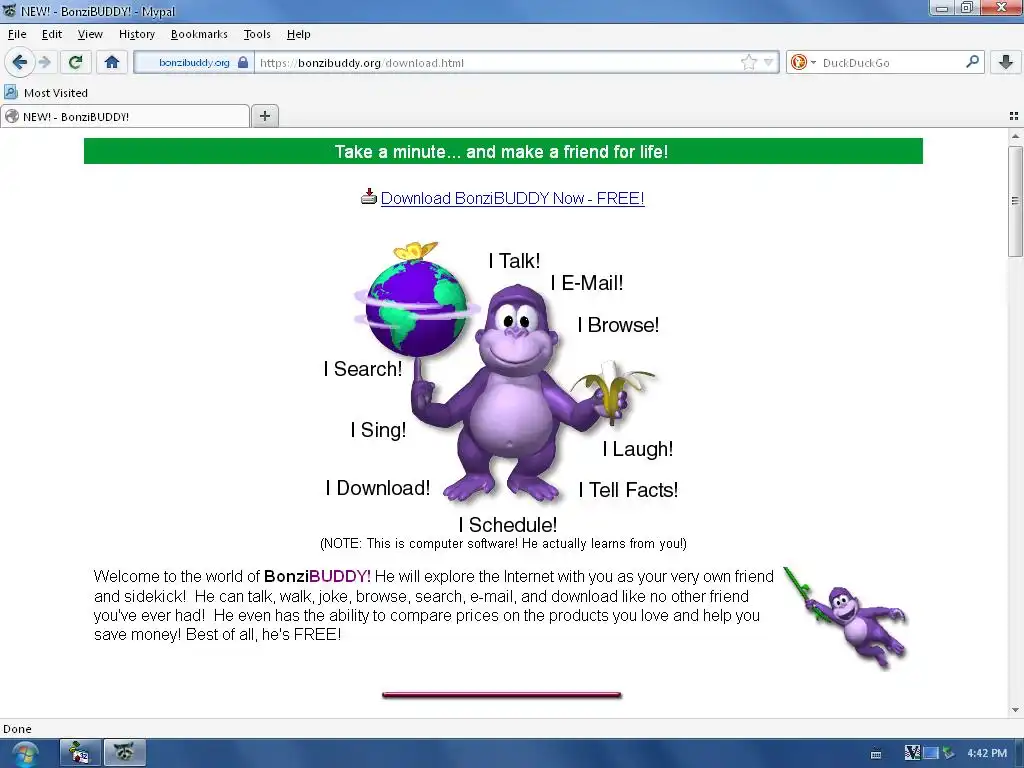Open the downloads arrow button
Viewport: 1024px width, 768px height.
pyautogui.click(x=1006, y=62)
